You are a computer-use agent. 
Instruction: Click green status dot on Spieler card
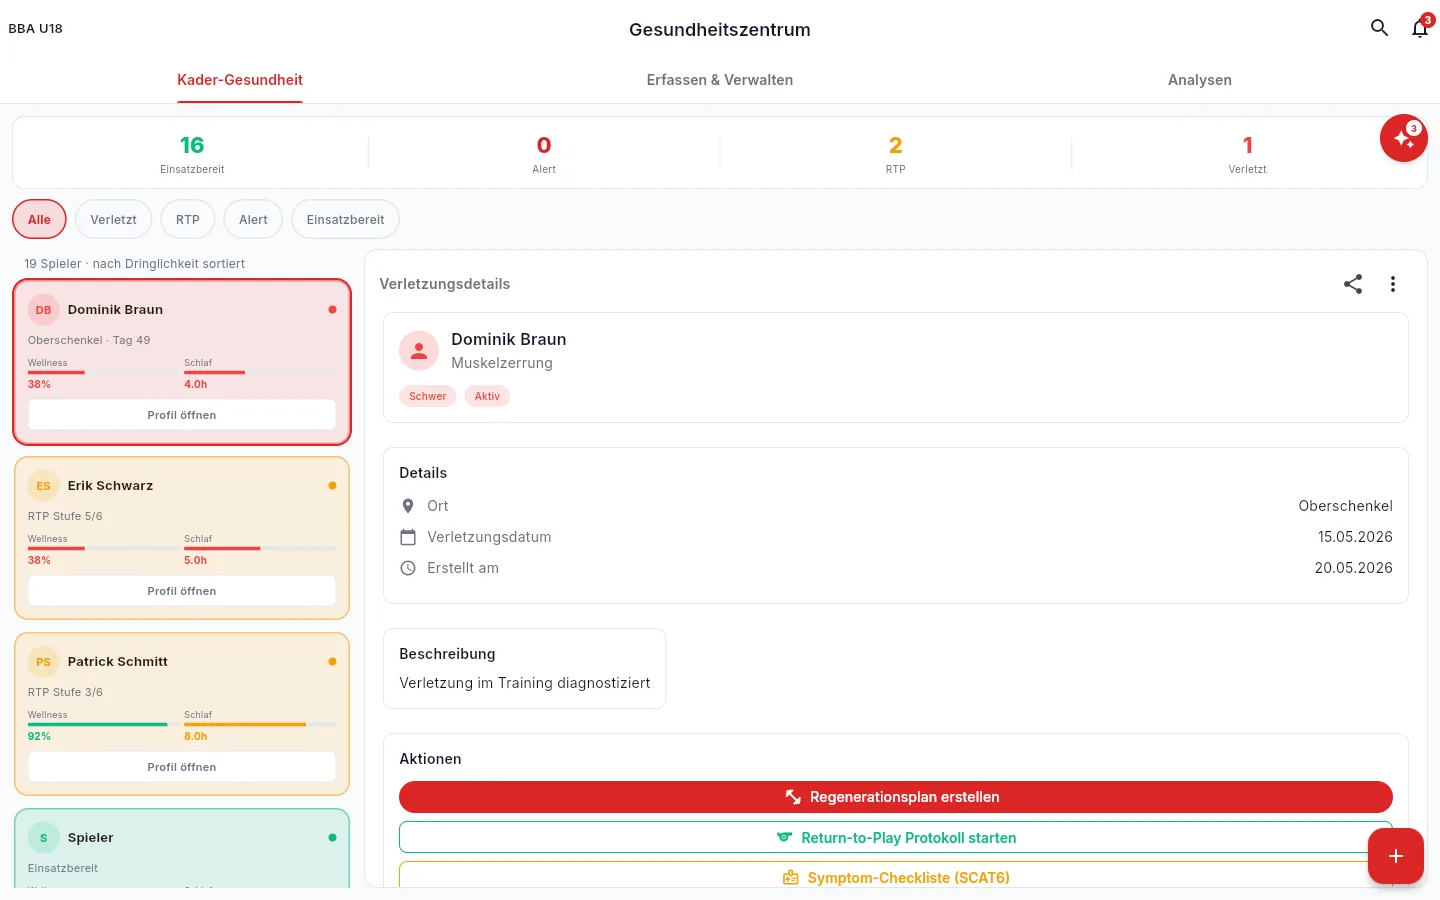click(x=332, y=838)
